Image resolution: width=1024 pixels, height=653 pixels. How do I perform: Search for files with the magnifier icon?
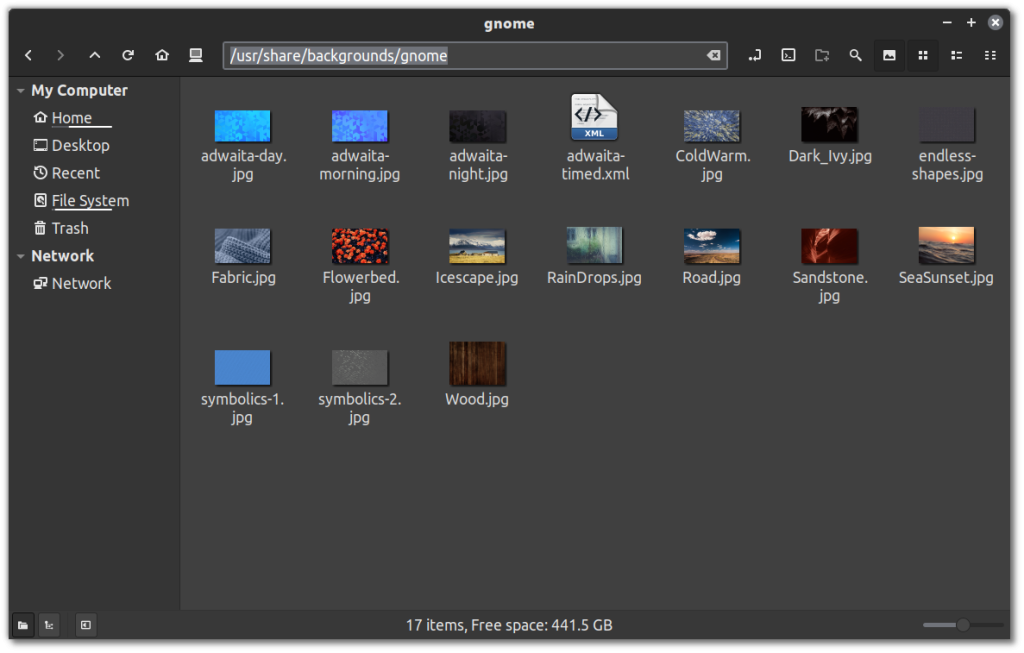pyautogui.click(x=855, y=56)
